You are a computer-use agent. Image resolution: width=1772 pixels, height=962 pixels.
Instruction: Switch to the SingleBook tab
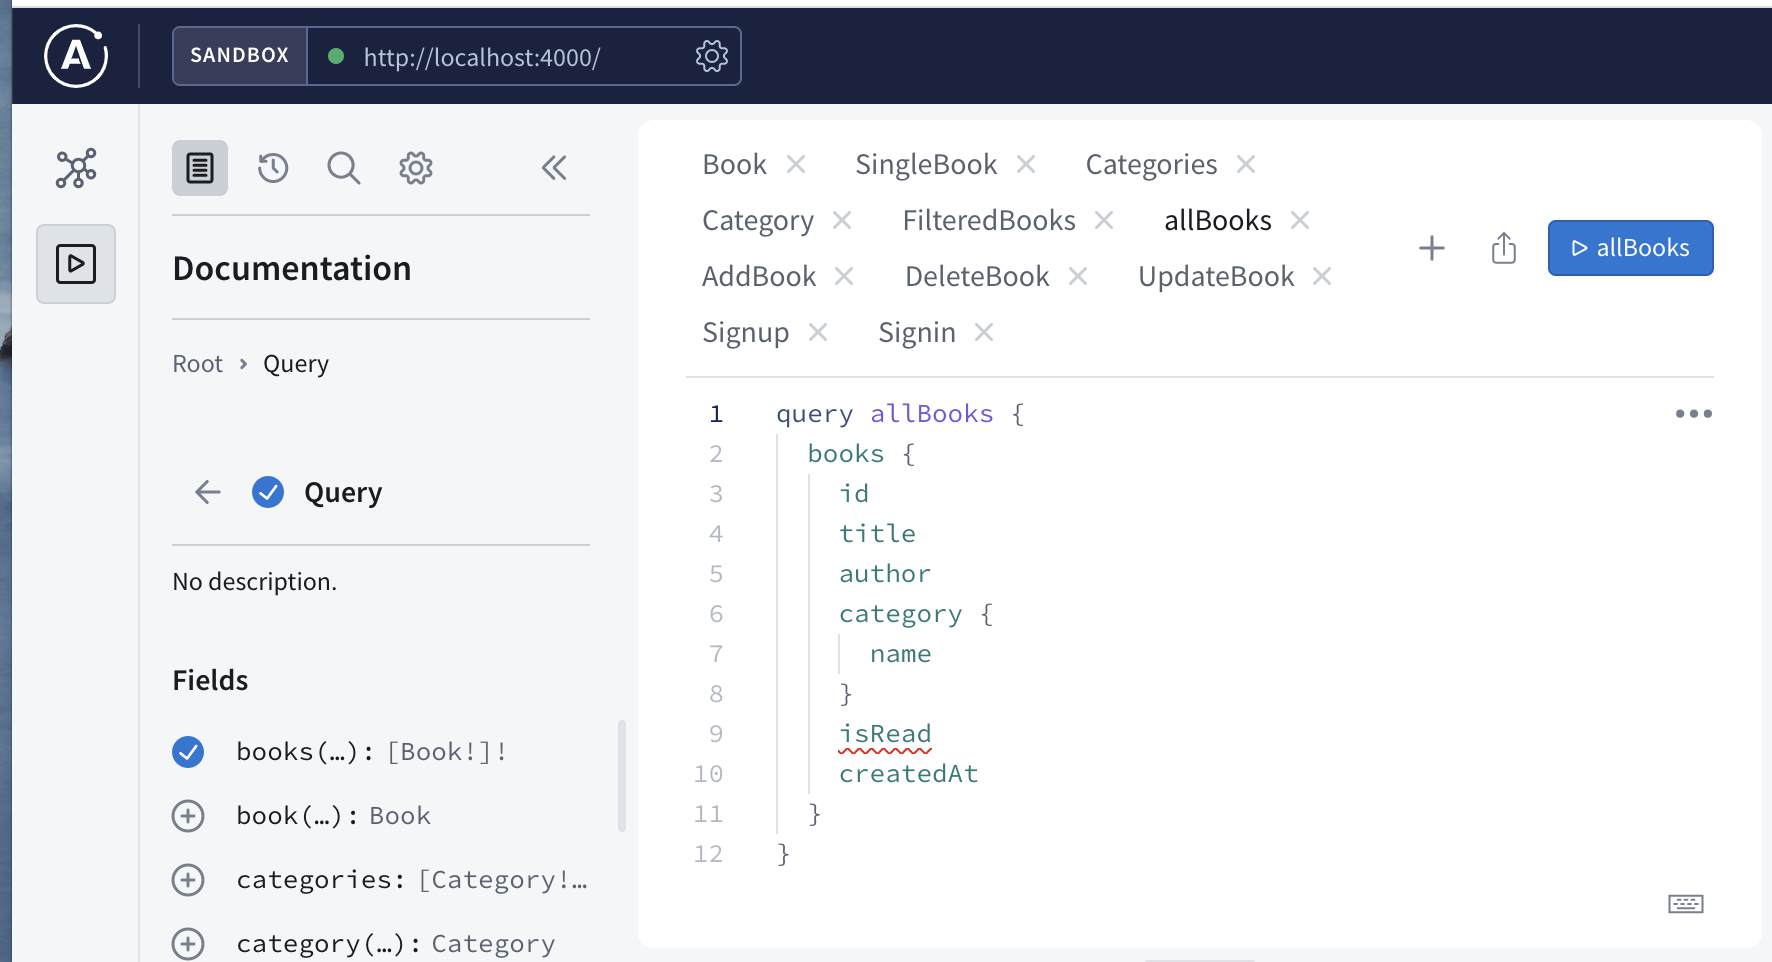click(x=926, y=164)
